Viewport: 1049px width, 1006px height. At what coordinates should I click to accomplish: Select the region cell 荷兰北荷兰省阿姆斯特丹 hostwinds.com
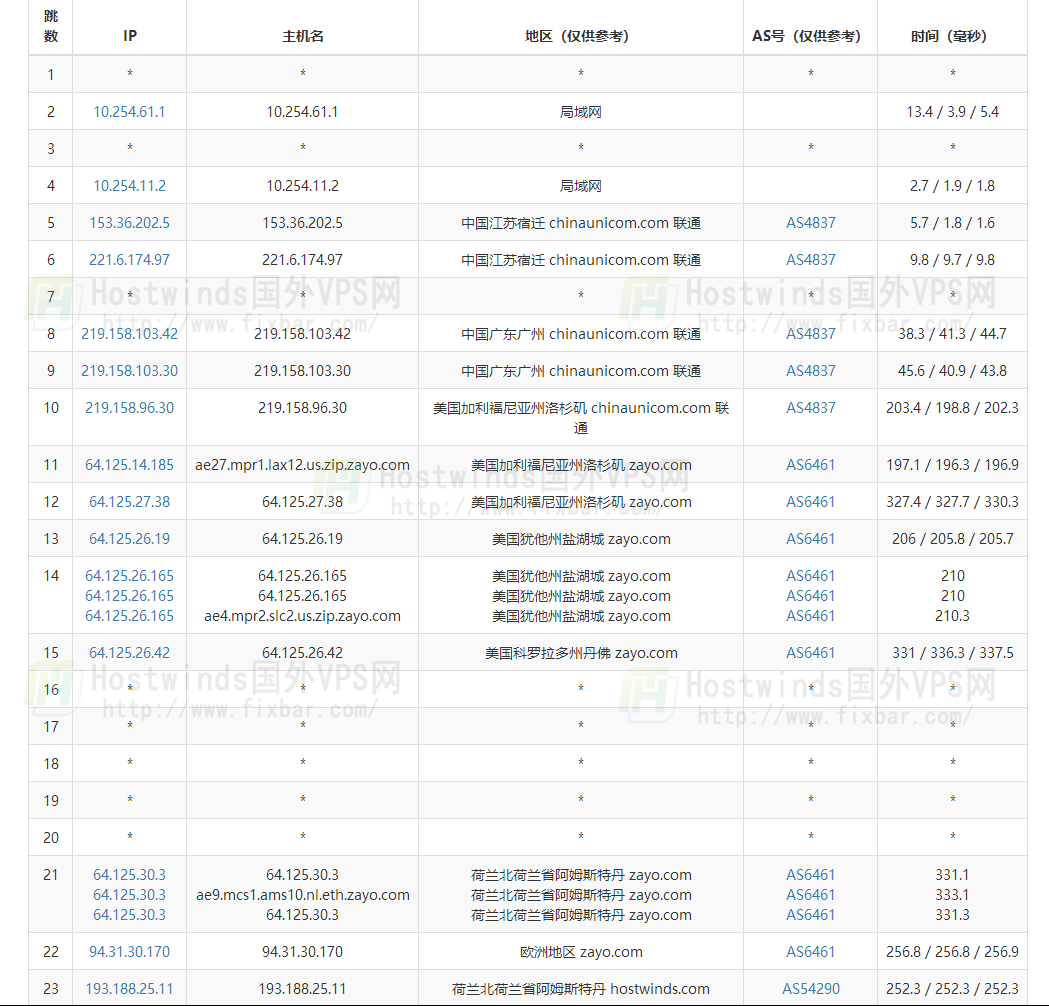[x=581, y=989]
